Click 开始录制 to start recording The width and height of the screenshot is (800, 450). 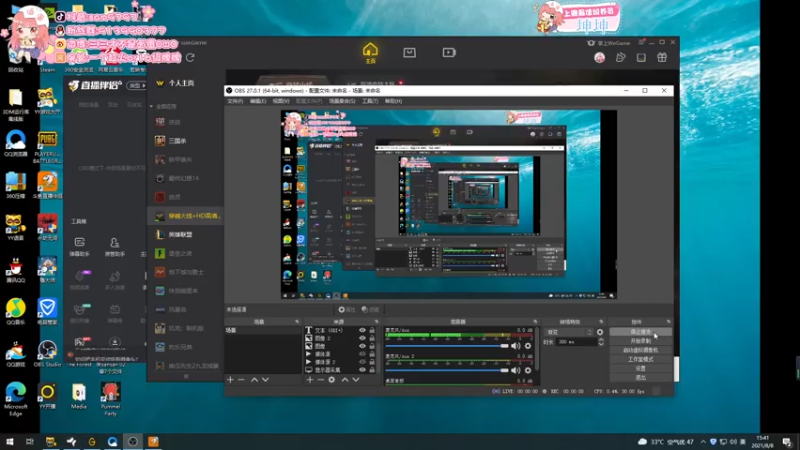pyautogui.click(x=641, y=341)
